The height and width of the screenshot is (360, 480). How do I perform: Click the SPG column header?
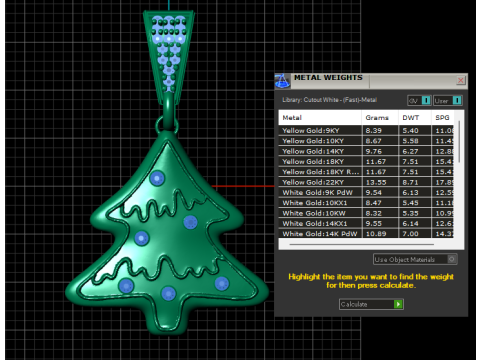(442, 117)
